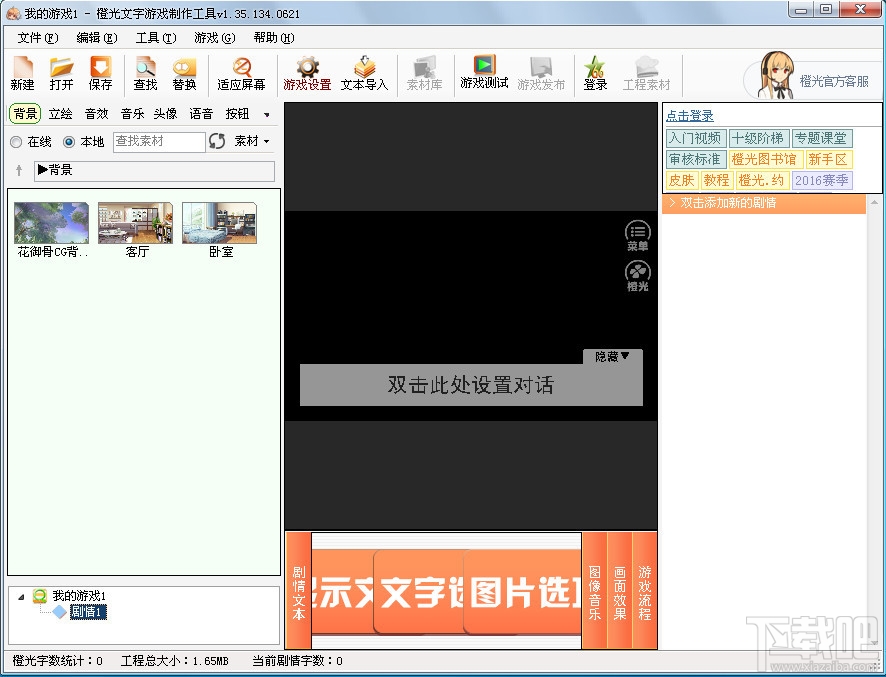Switch to the 语音 tab

coord(201,114)
